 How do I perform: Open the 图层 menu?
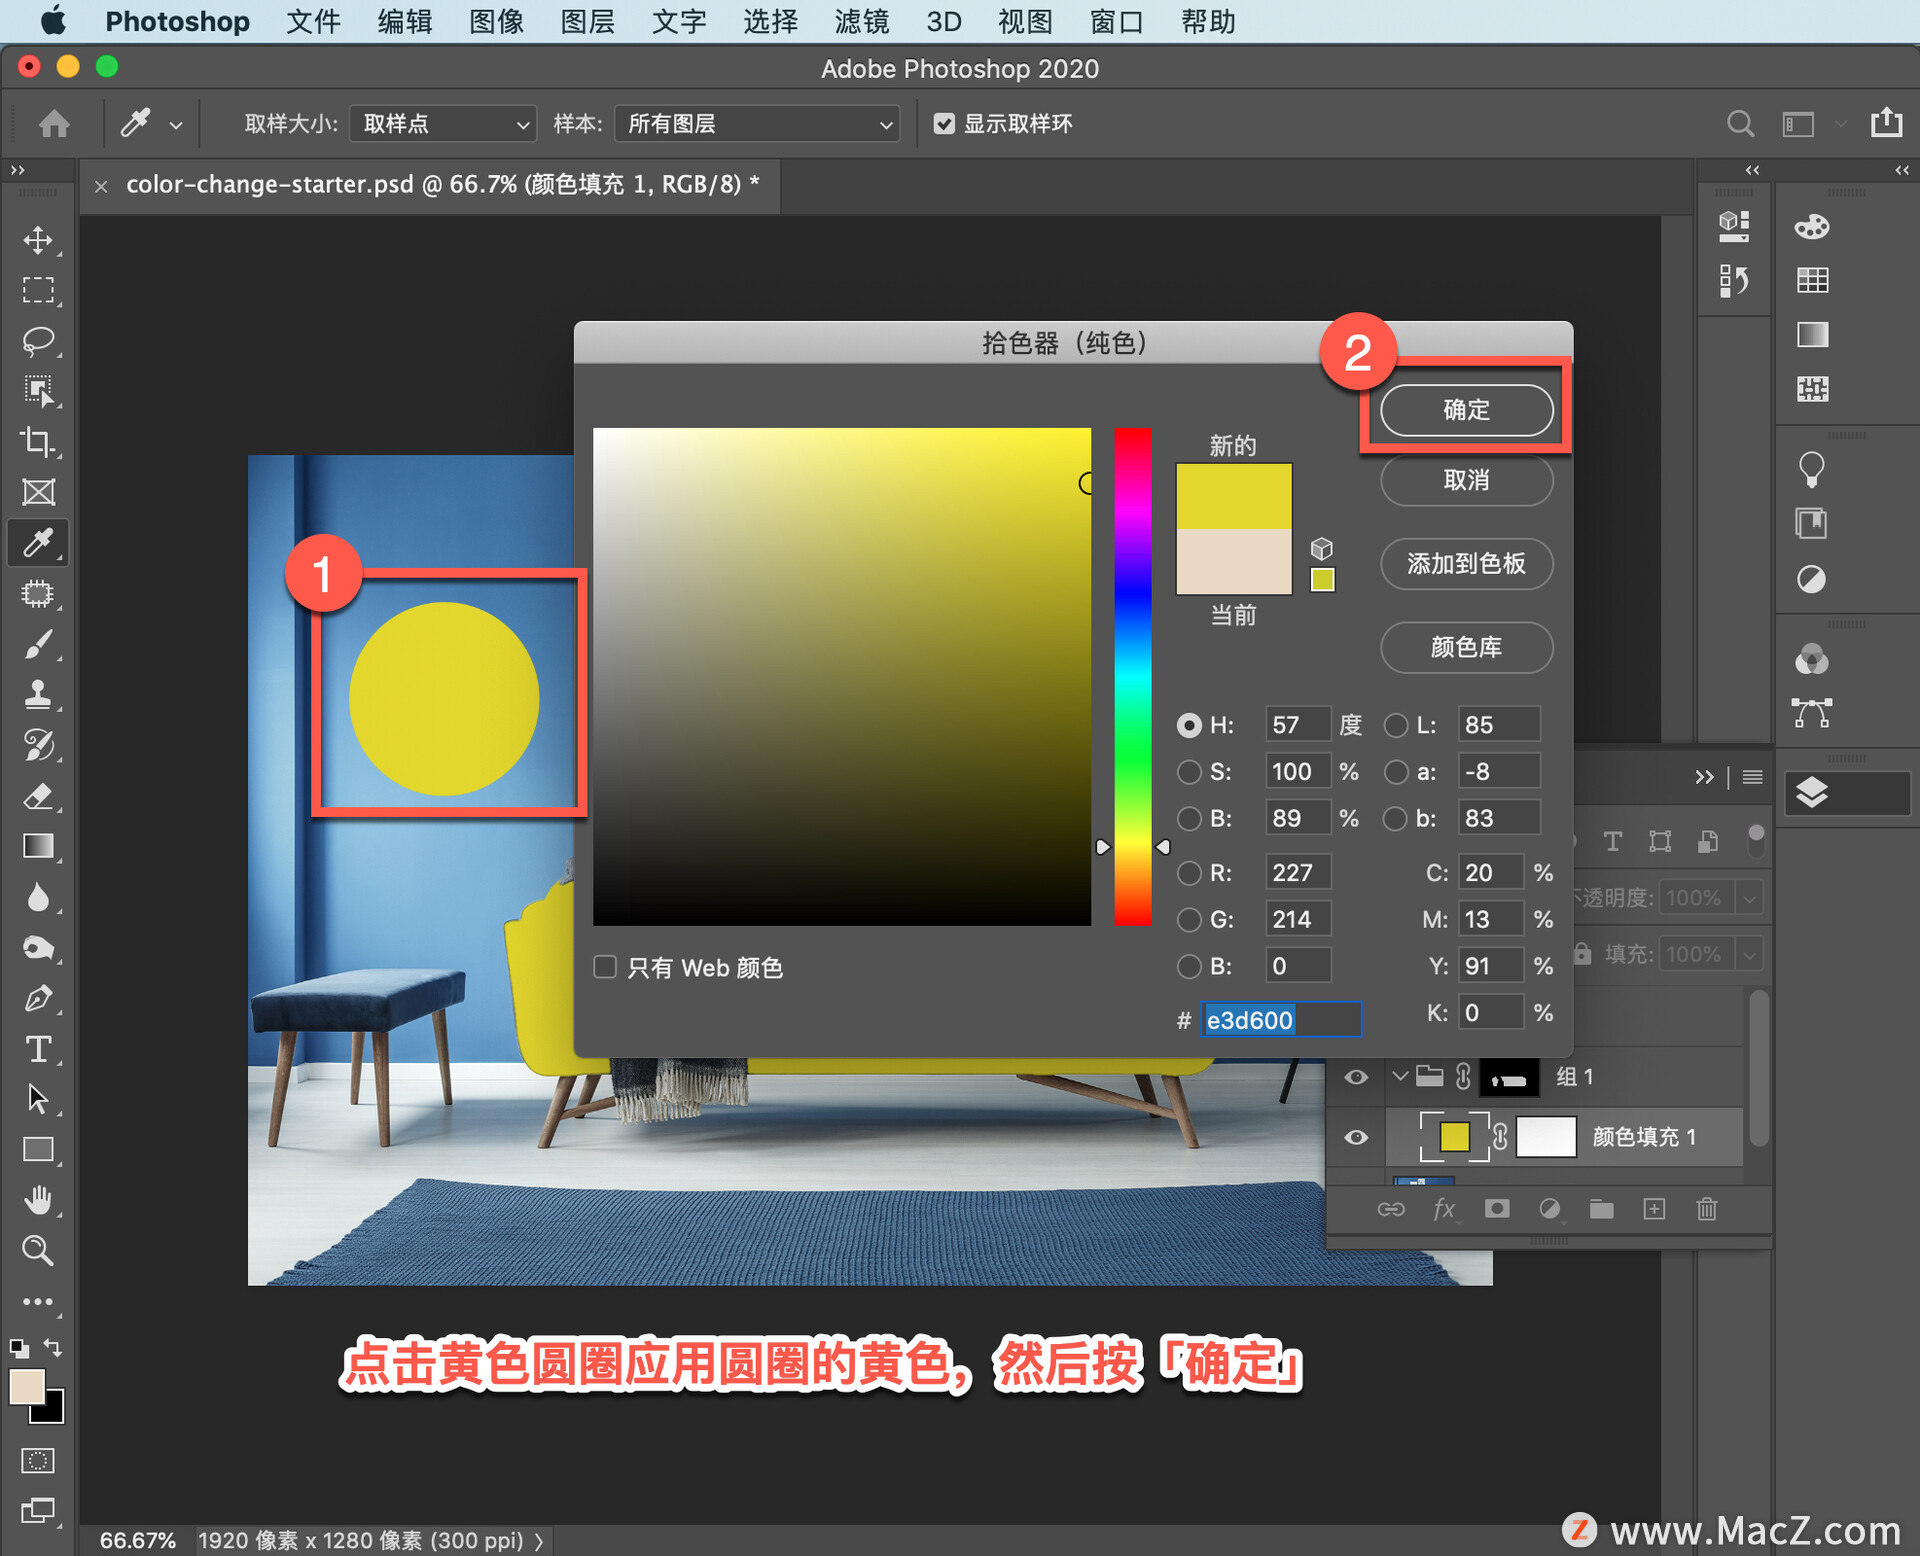[x=588, y=21]
